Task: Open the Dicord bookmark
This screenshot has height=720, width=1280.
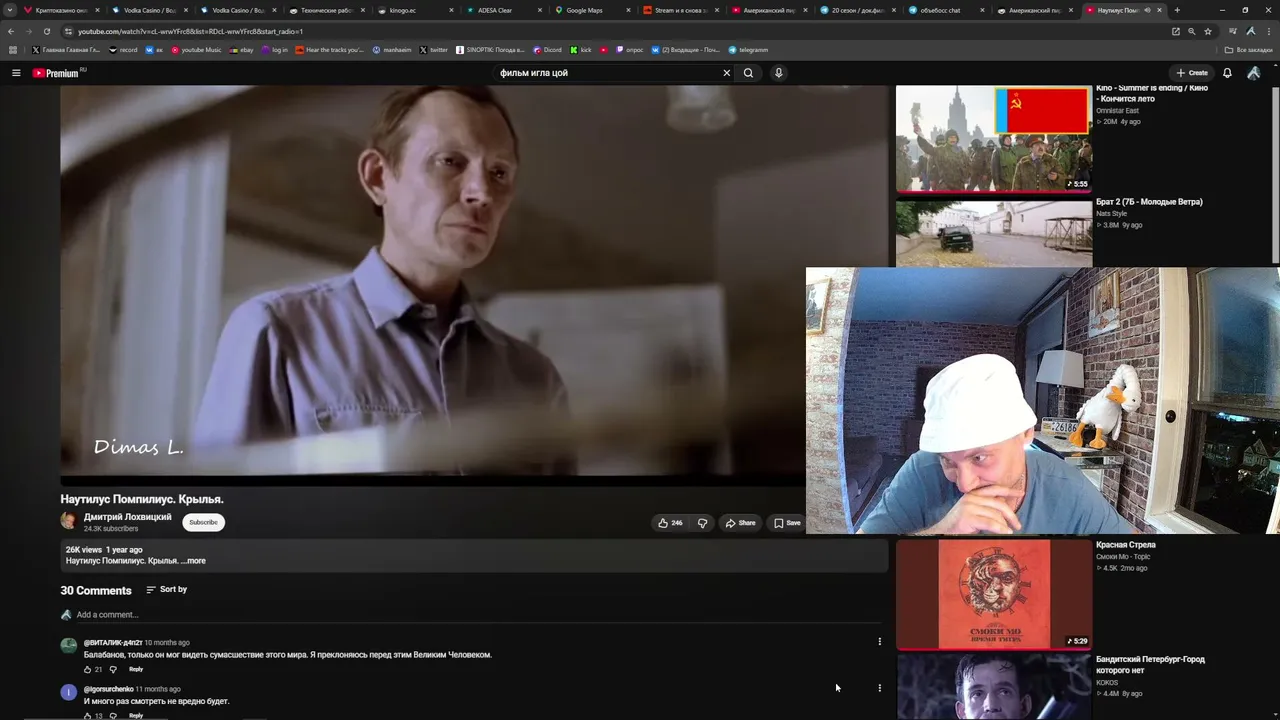Action: 548,50
